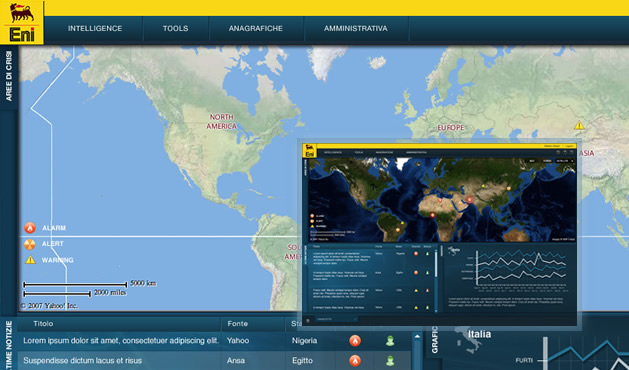Click the WARNING legend label
This screenshot has width=629, height=370.
tap(57, 260)
